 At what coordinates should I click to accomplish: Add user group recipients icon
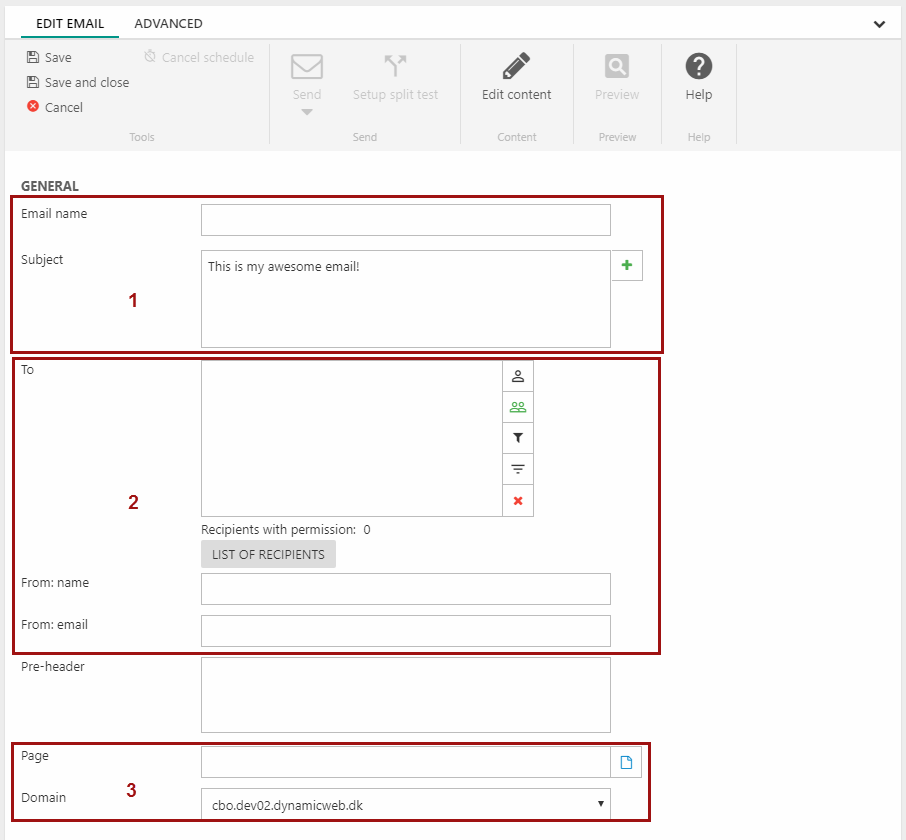point(518,407)
